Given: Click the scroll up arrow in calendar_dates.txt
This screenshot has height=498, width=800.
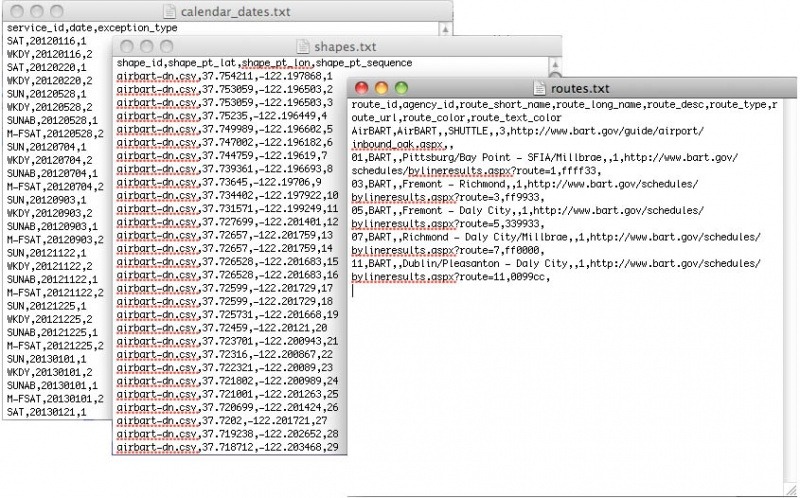Looking at the screenshot, I should [445, 29].
